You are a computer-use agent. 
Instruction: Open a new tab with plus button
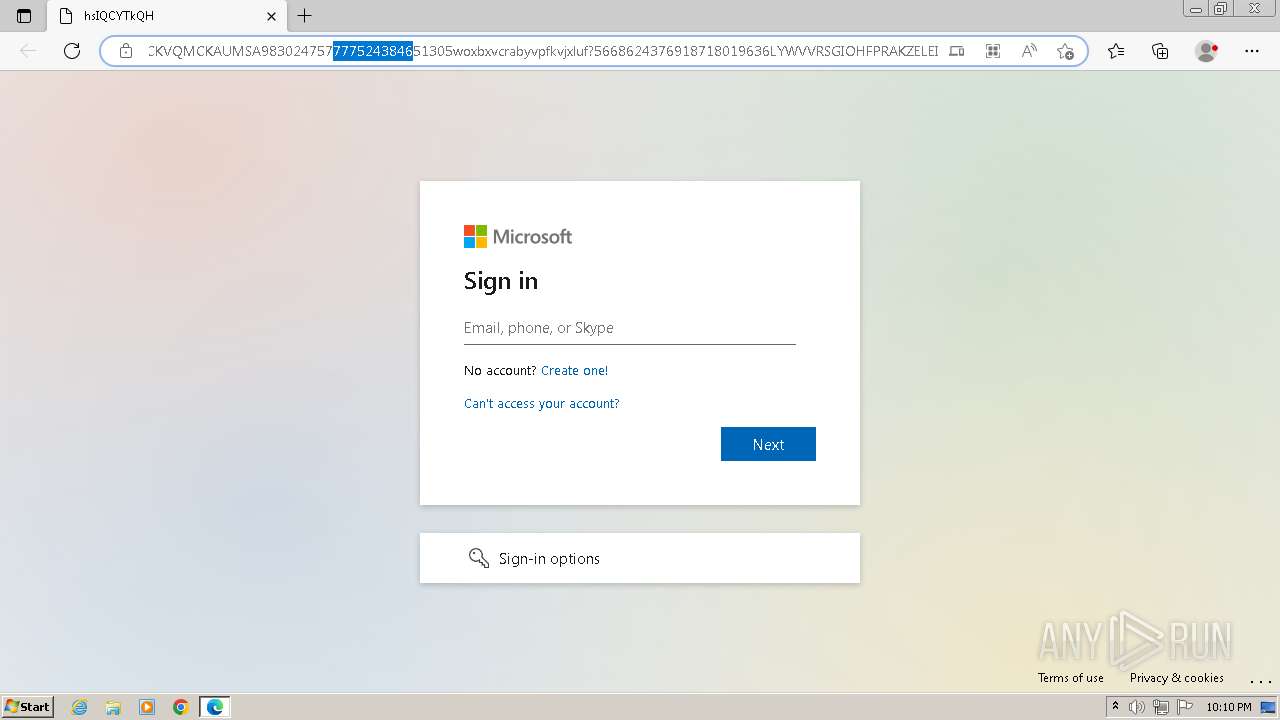[305, 16]
